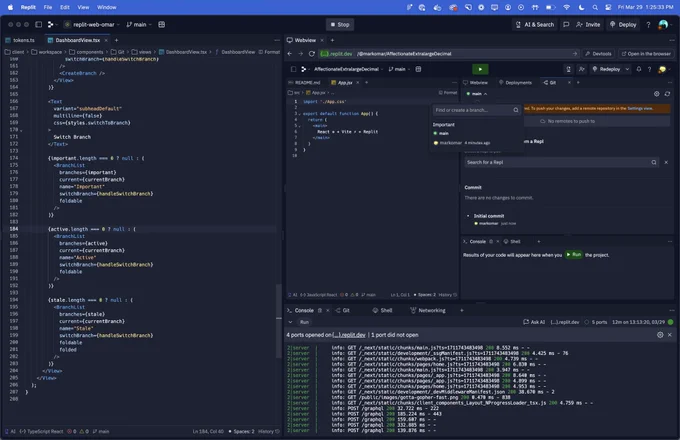Screen dimensions: 680x440
Task: Reload the webview page
Action: tap(311, 54)
